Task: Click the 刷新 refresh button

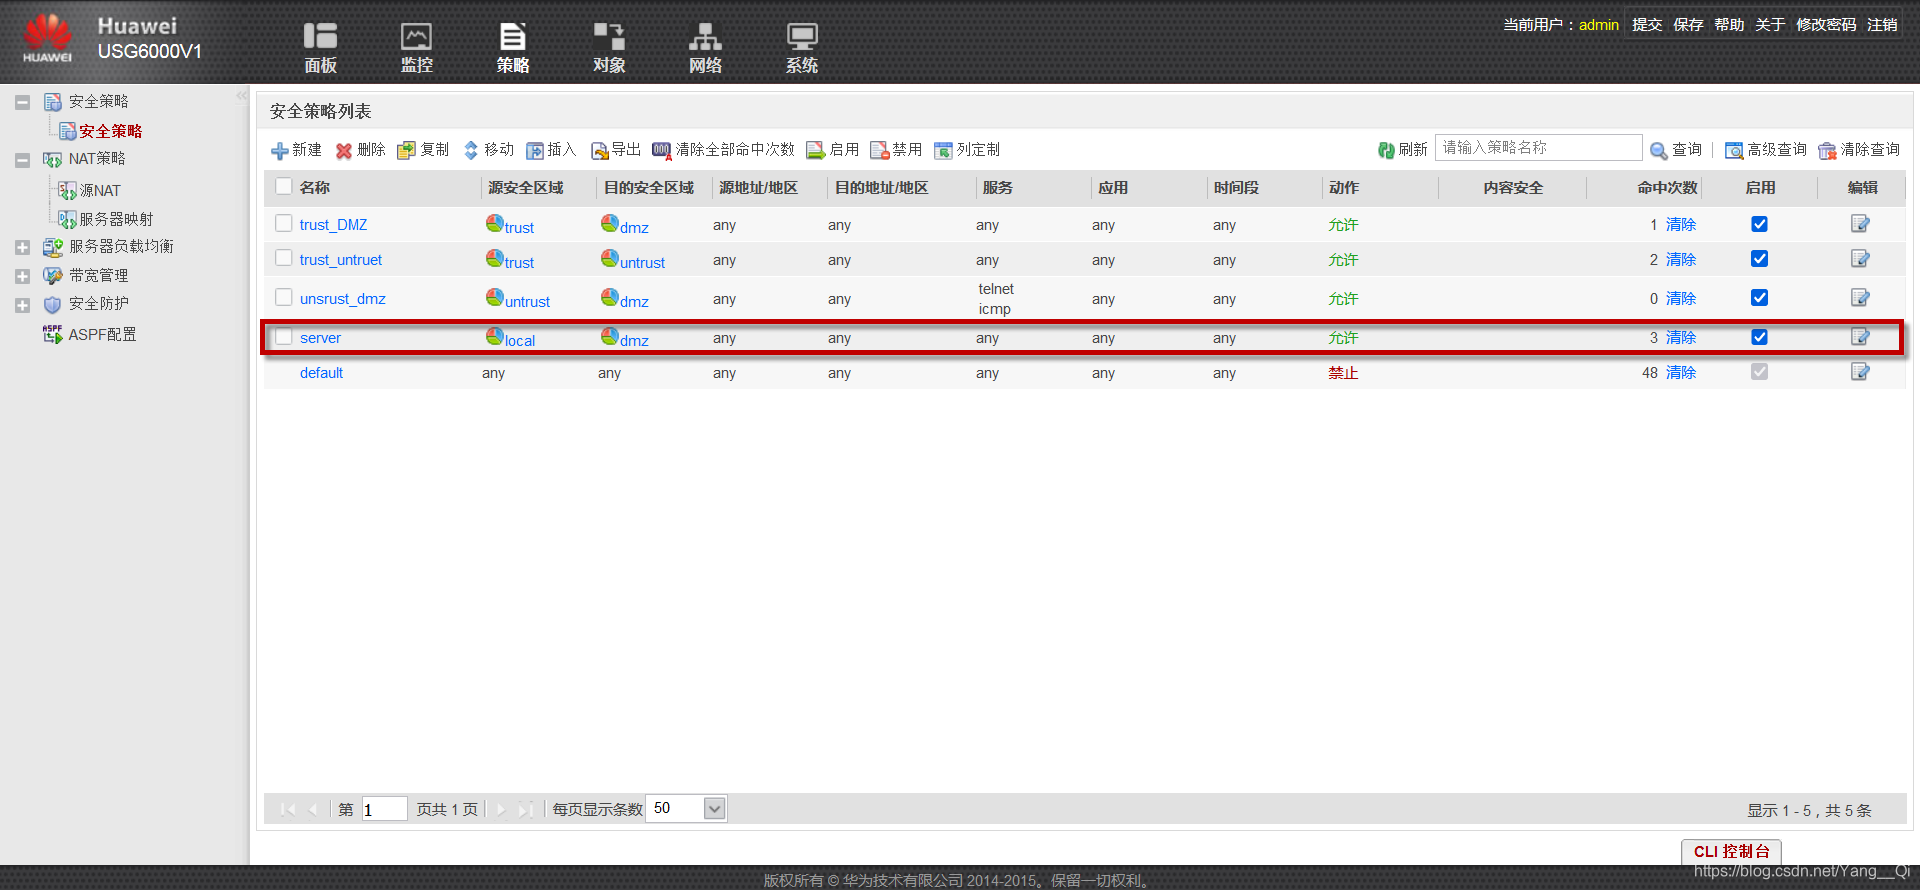Action: [x=1402, y=150]
